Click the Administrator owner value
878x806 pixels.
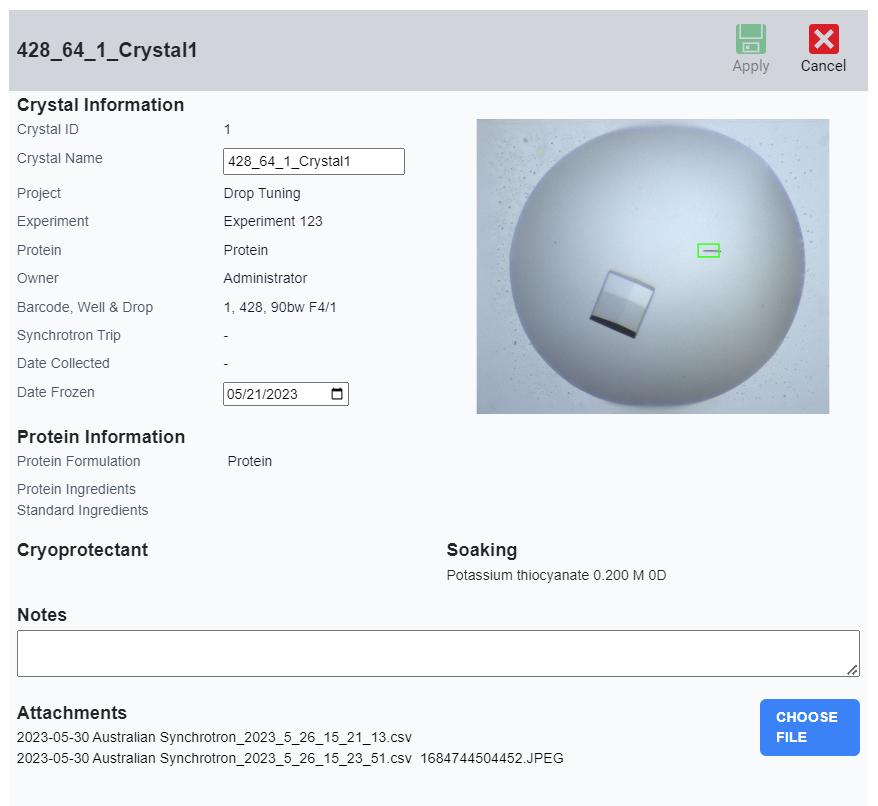click(x=265, y=278)
